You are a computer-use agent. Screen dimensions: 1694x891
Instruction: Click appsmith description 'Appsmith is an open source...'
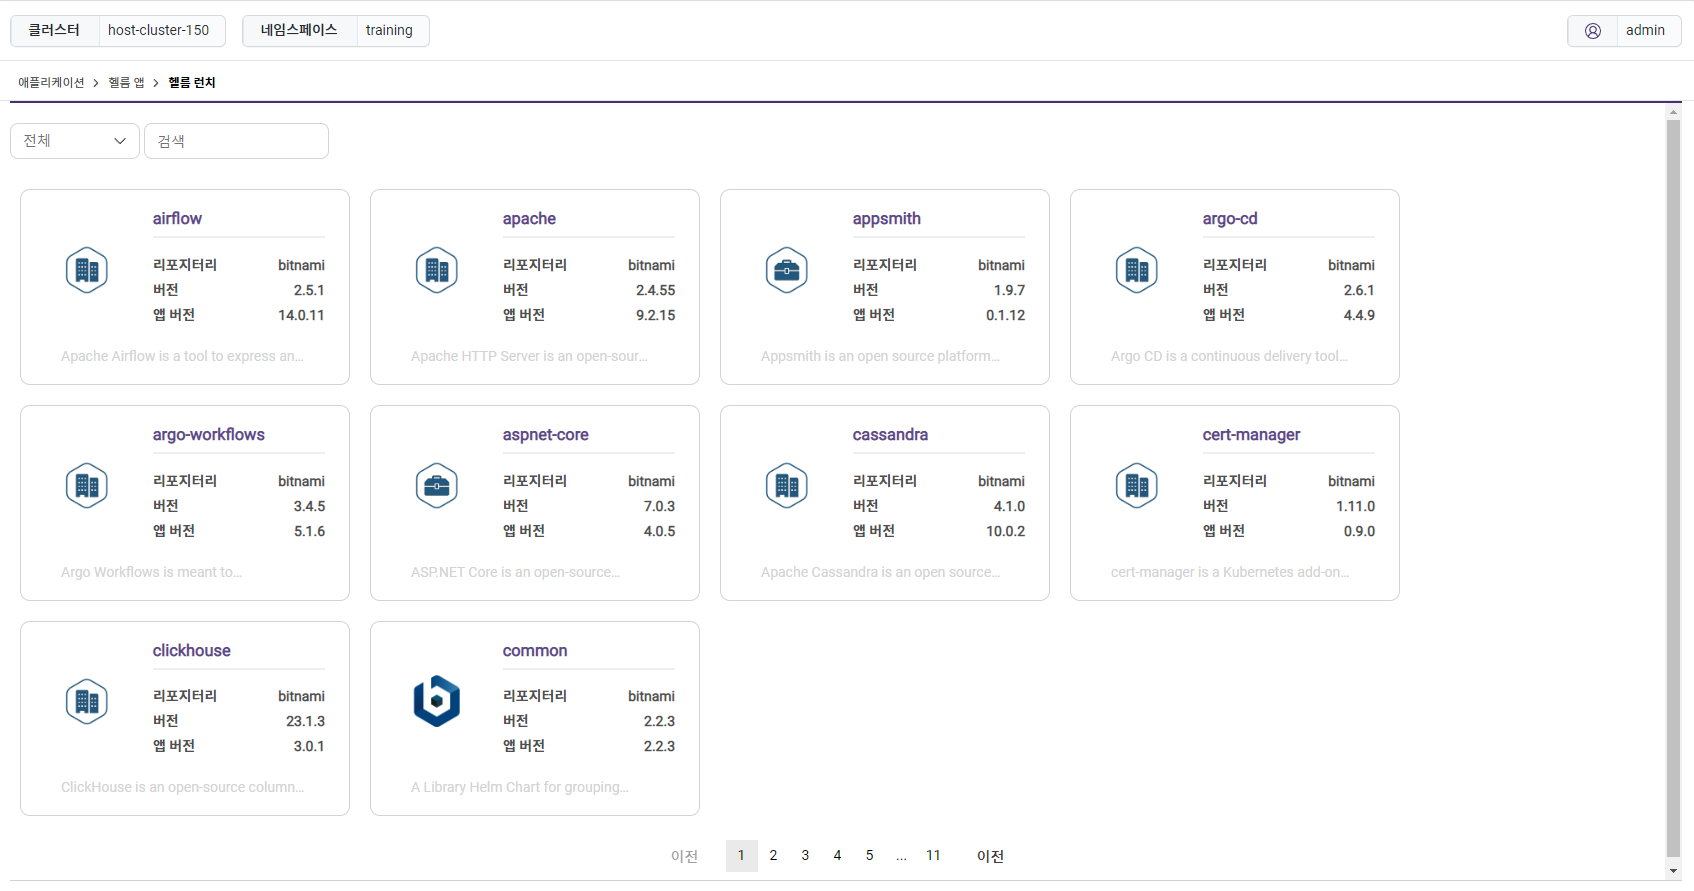pos(880,356)
